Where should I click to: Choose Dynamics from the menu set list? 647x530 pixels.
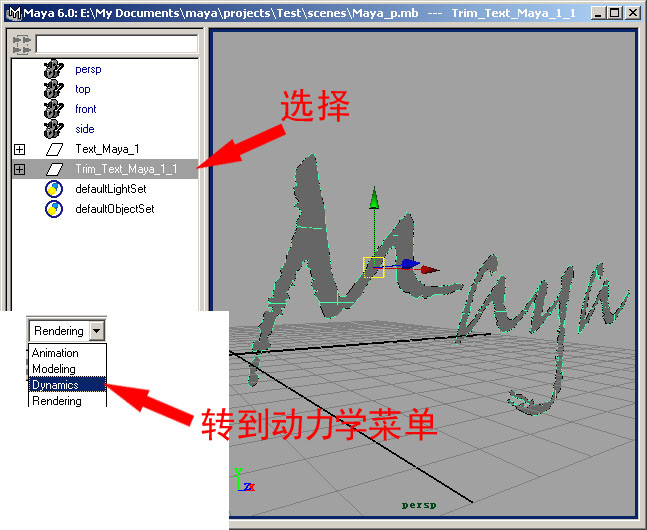[x=67, y=385]
